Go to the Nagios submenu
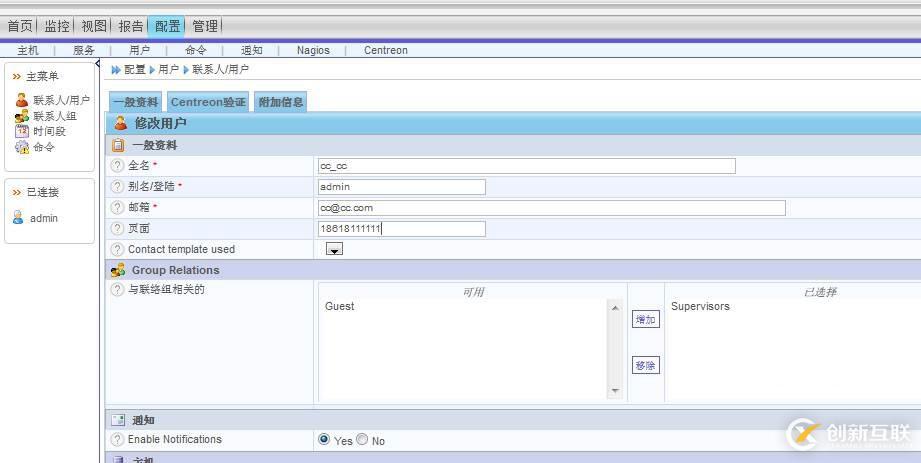The height and width of the screenshot is (463, 921). (x=313, y=51)
